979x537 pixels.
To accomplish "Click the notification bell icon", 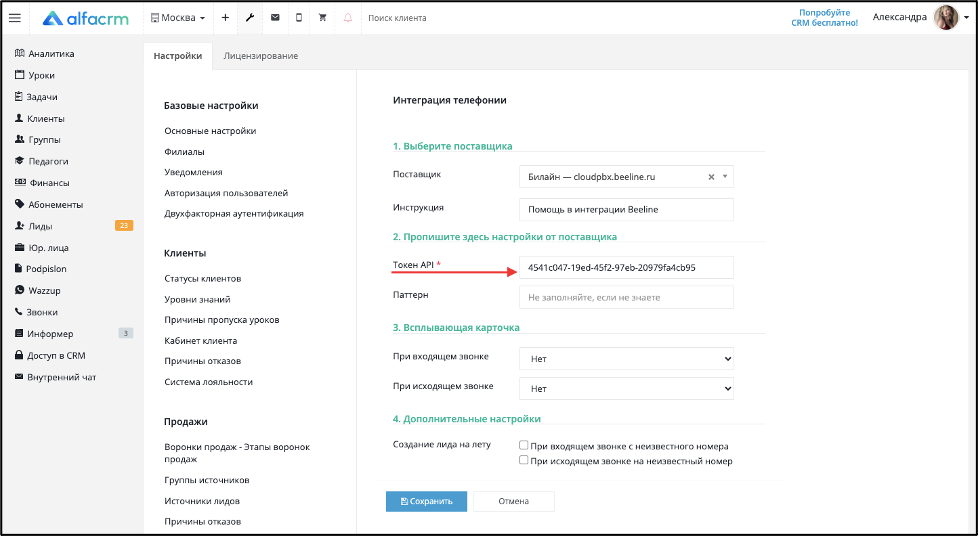I will click(348, 18).
